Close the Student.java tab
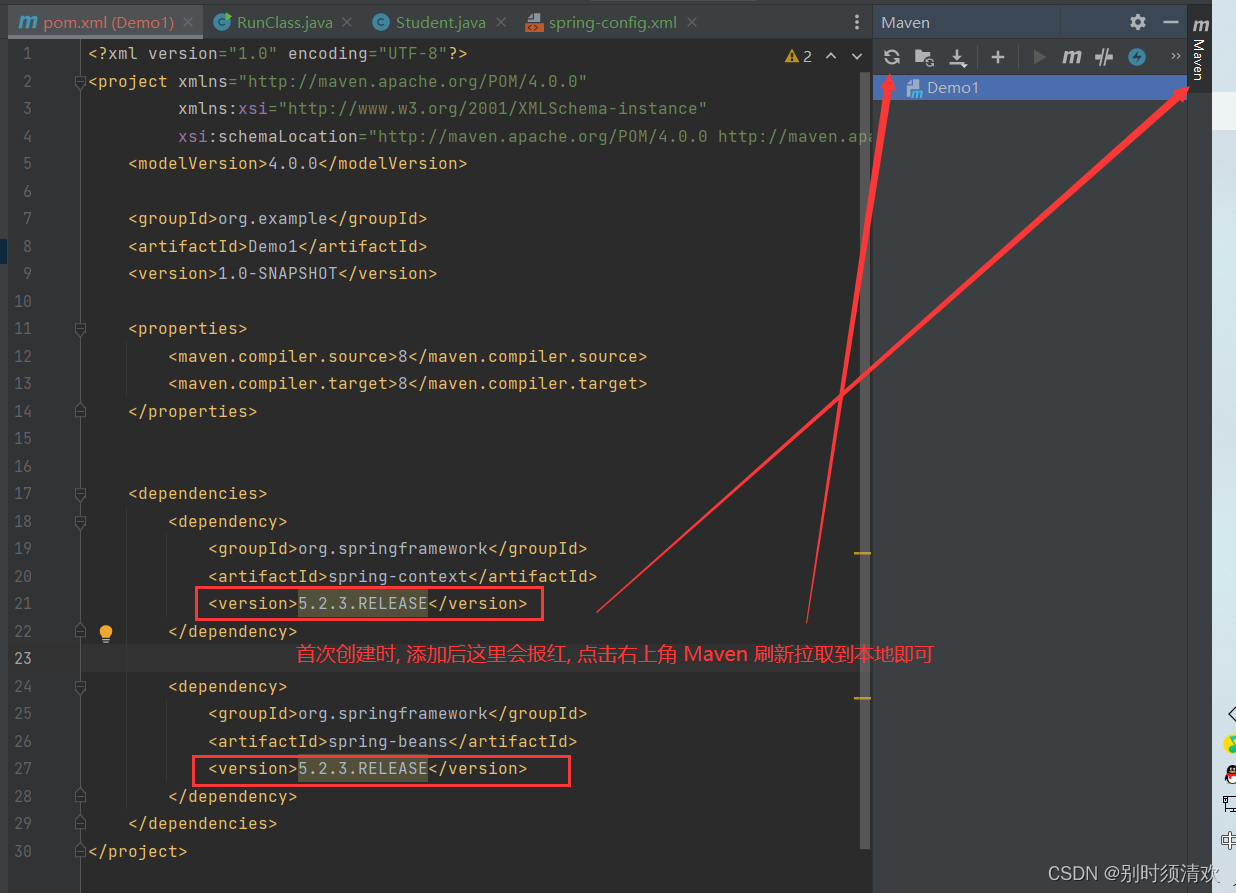Screen dimensions: 1236x893 pyautogui.click(x=500, y=22)
